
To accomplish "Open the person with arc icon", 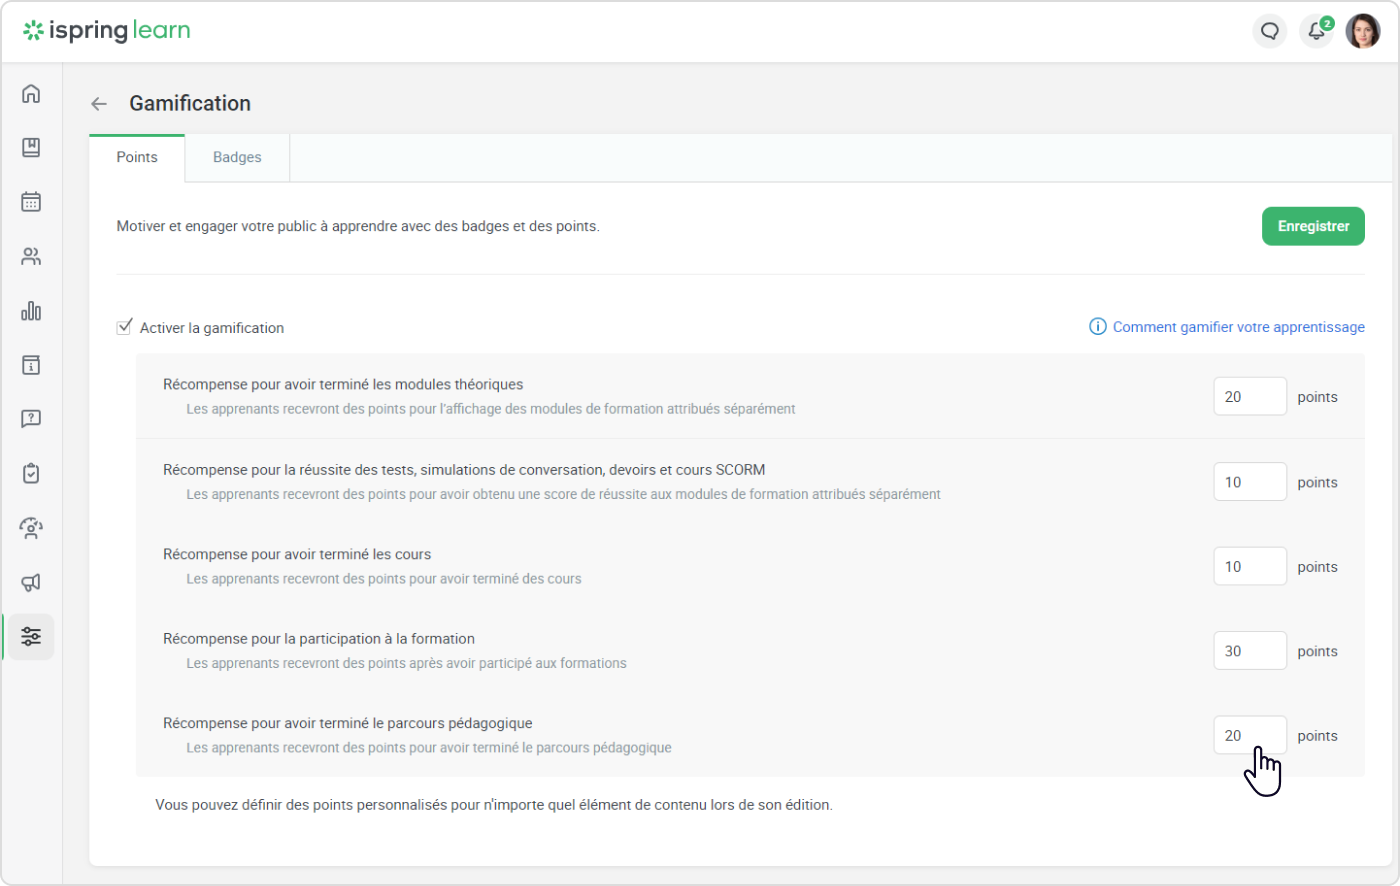I will click(x=31, y=528).
